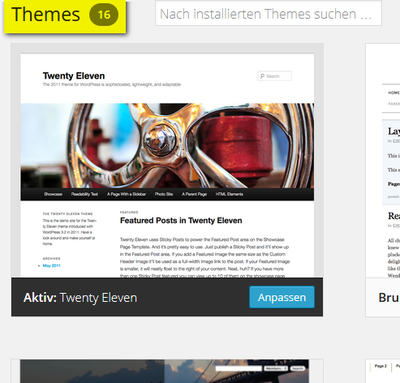This screenshot has width=400, height=383.
Task: Click 'HTML Elements' in the preview menu bar
Action: [229, 194]
